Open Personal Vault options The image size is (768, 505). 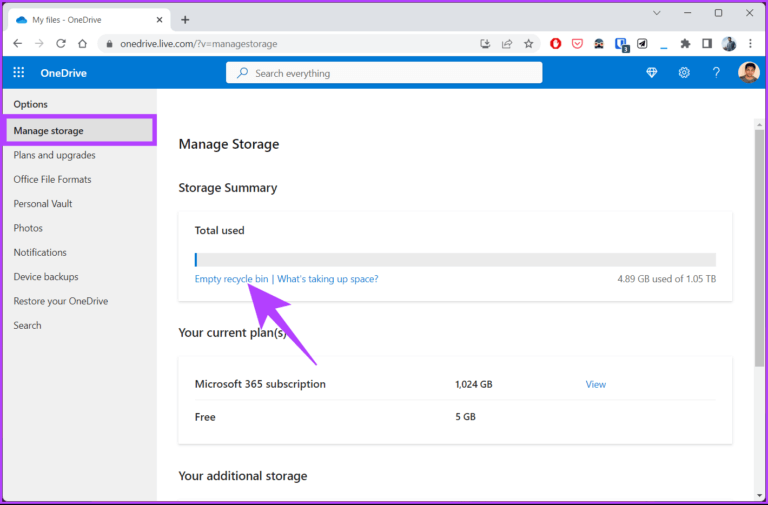click(43, 203)
